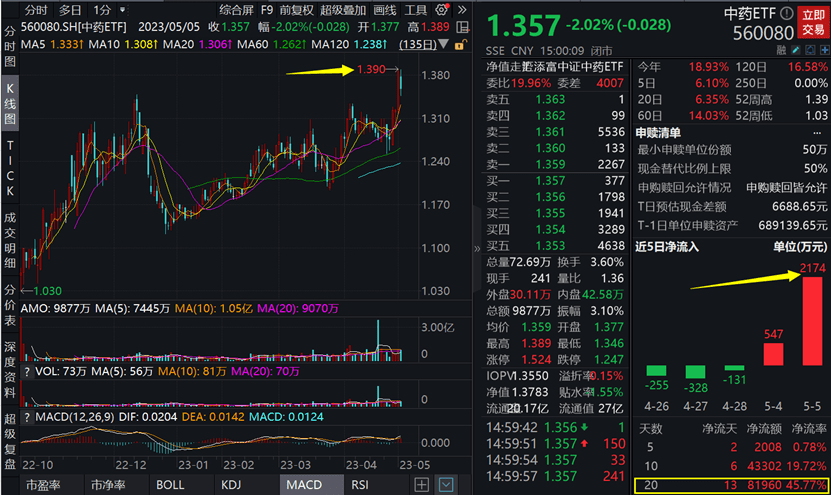Select TICK in left sidebar

(10, 168)
